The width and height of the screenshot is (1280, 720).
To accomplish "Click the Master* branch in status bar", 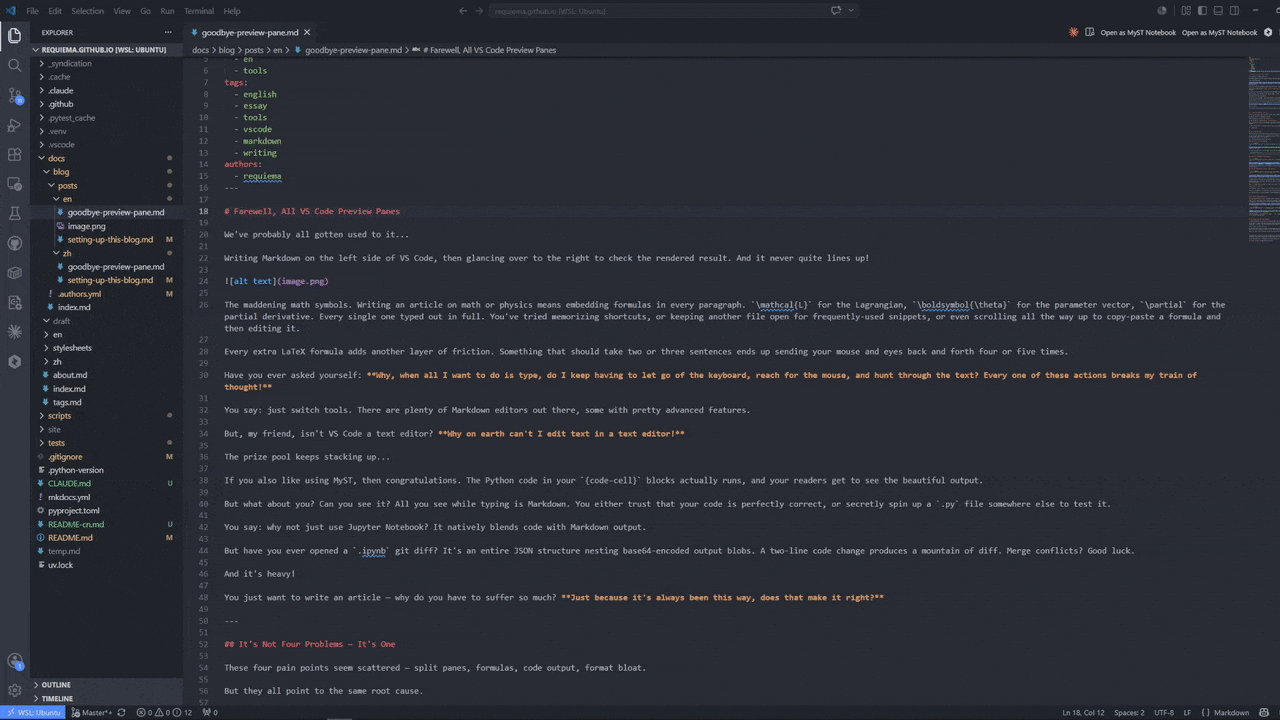I will tap(92, 713).
